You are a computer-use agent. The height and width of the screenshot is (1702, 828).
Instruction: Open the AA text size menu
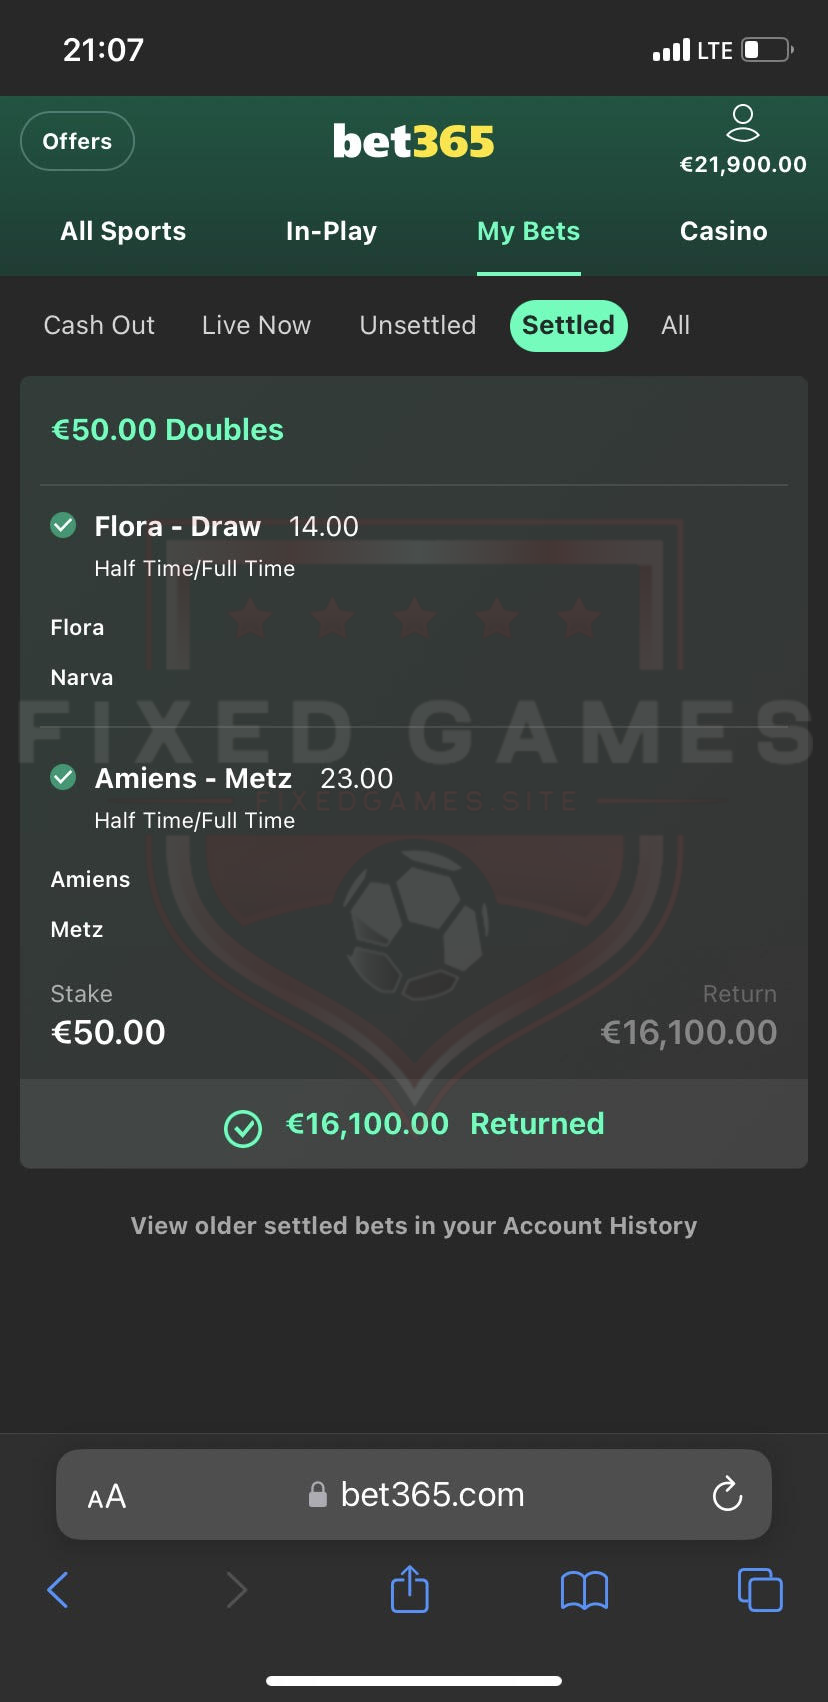click(x=107, y=1497)
